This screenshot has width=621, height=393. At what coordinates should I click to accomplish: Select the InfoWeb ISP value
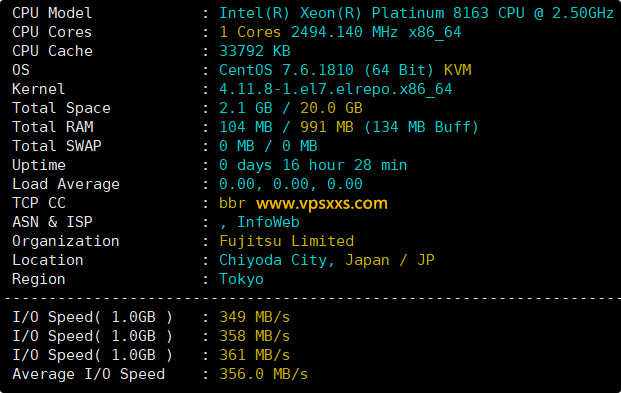[x=268, y=222]
